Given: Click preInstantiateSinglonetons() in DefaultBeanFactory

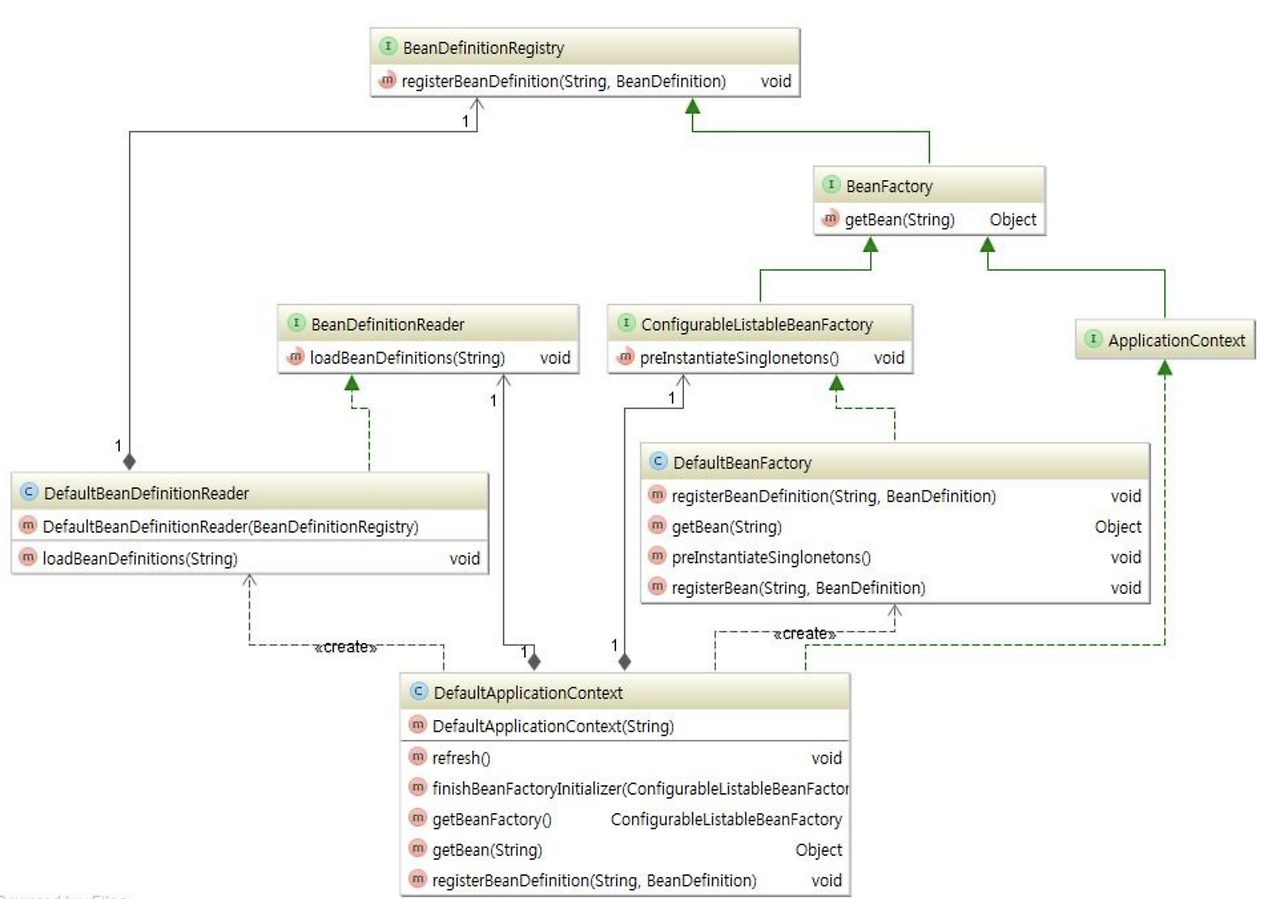Looking at the screenshot, I should pyautogui.click(x=772, y=558).
